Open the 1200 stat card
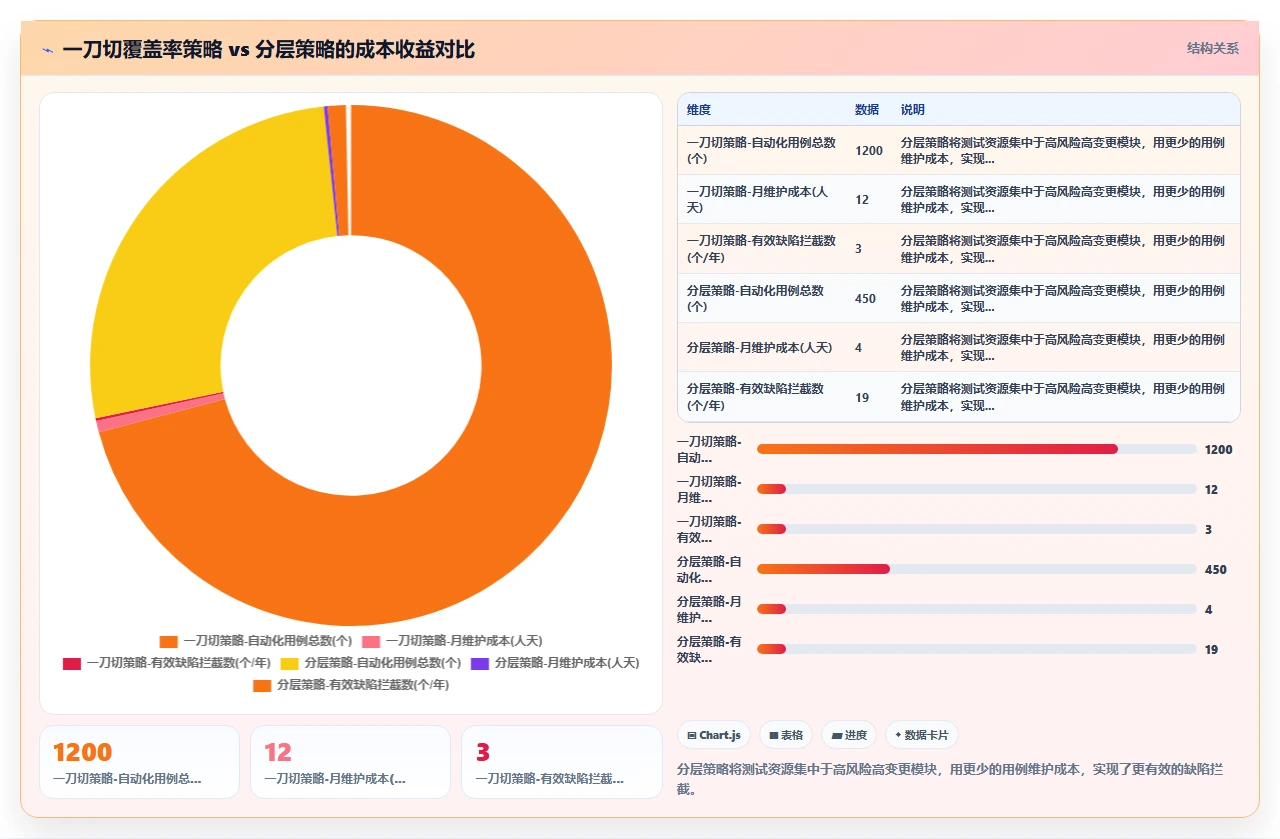Image resolution: width=1280 pixels, height=839 pixels. [x=139, y=762]
